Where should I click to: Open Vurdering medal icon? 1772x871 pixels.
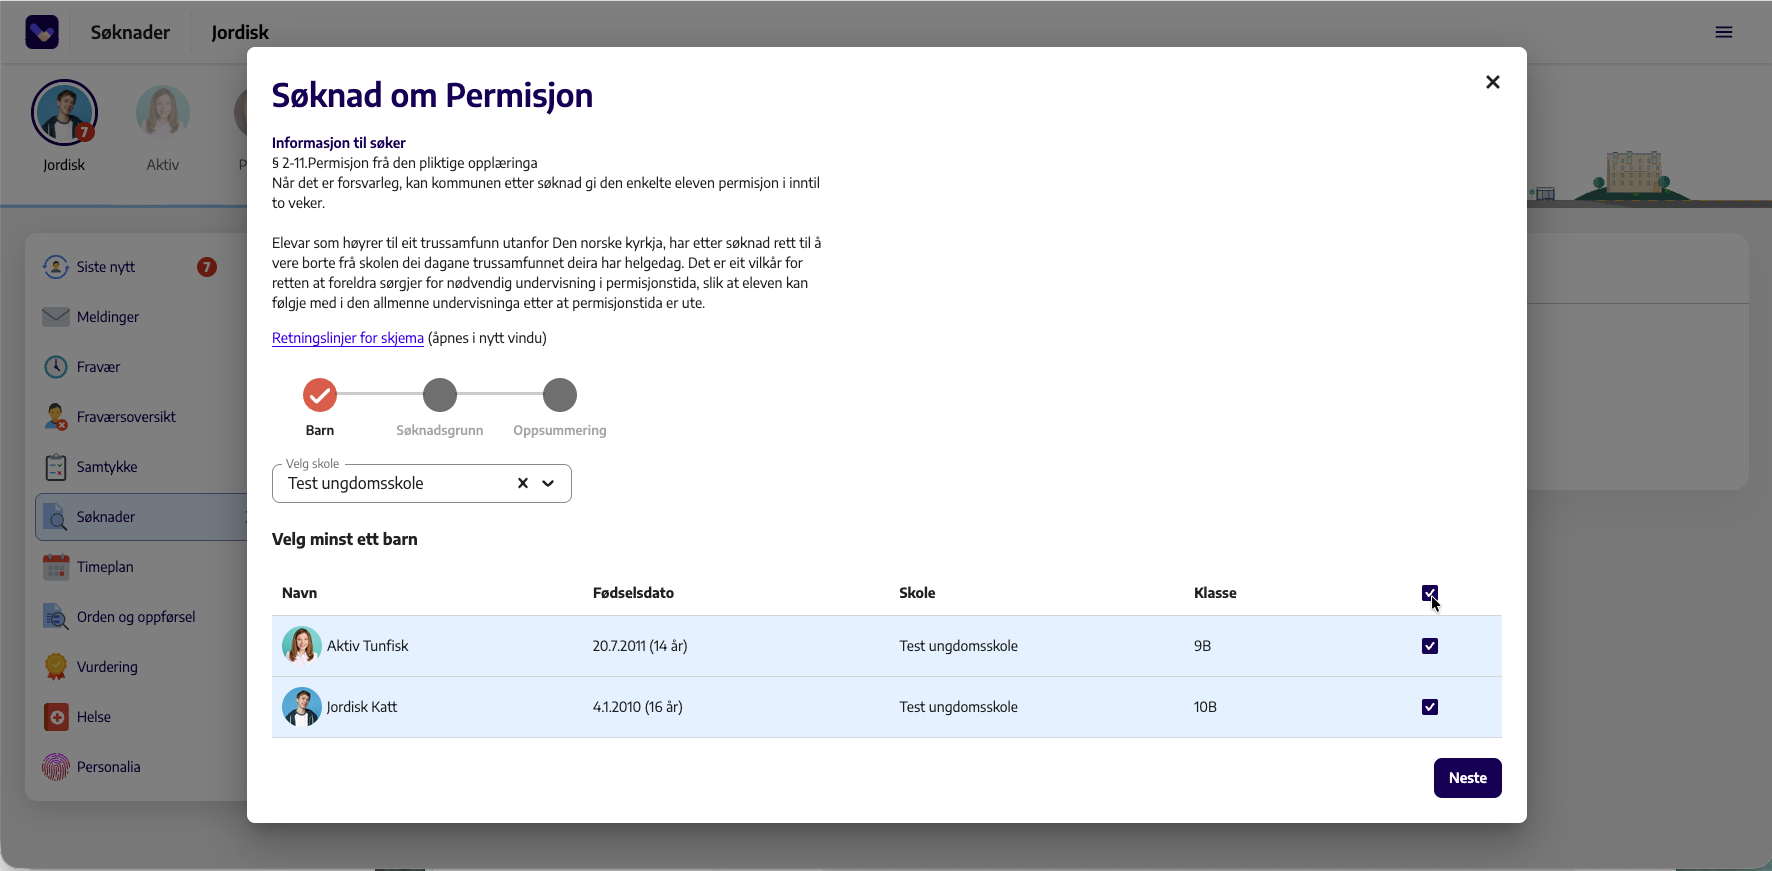point(56,667)
